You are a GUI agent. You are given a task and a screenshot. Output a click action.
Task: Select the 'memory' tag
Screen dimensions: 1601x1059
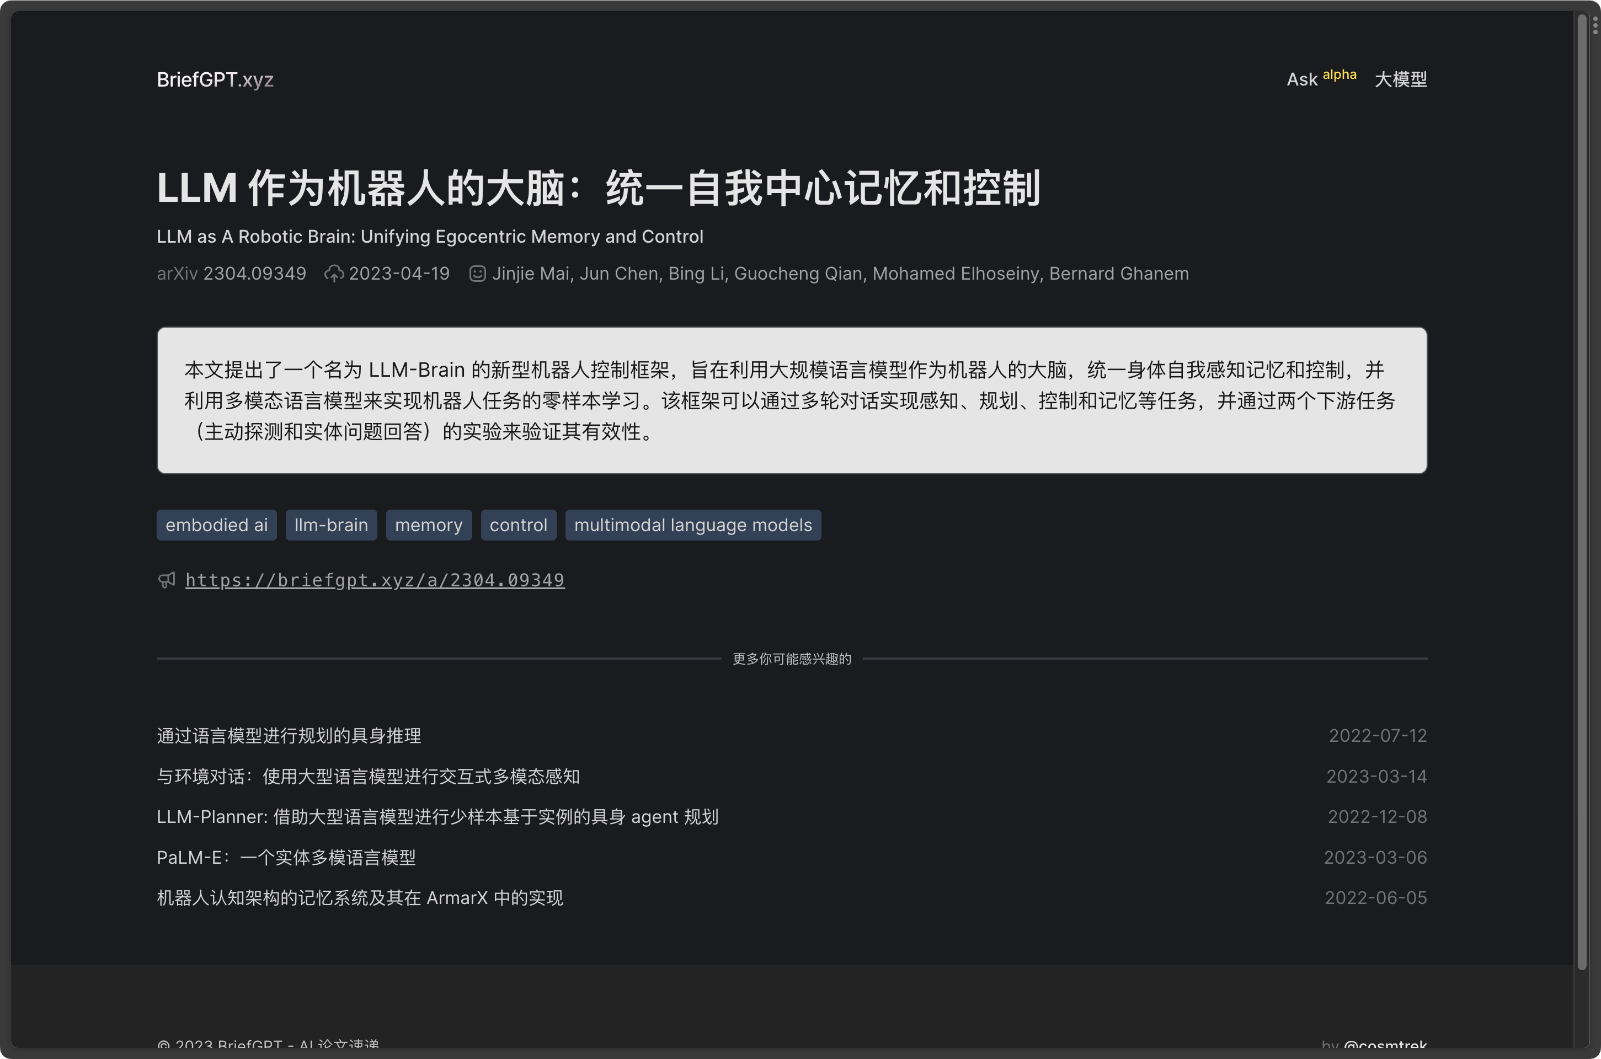tap(428, 524)
